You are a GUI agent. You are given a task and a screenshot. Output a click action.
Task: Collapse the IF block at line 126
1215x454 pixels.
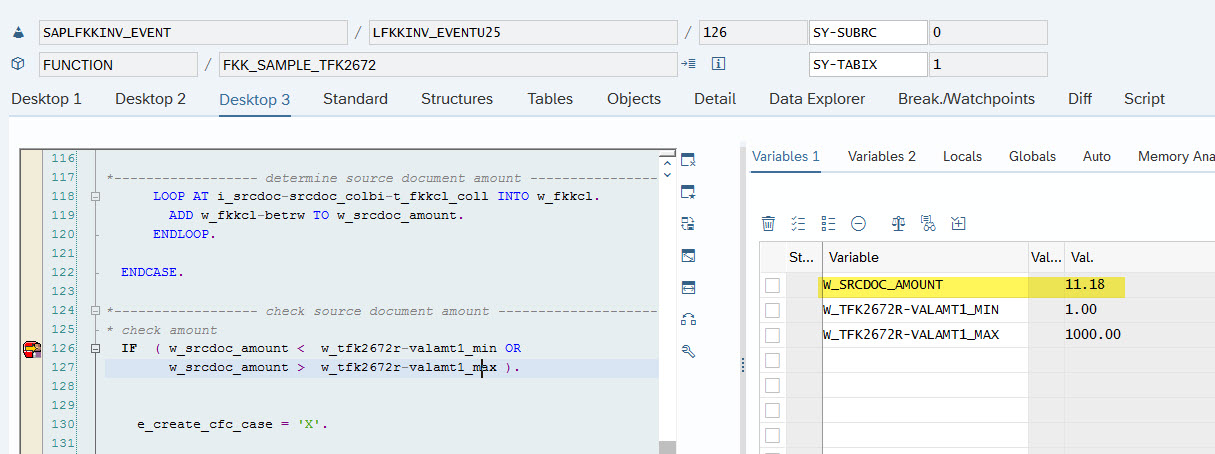pyautogui.click(x=96, y=348)
